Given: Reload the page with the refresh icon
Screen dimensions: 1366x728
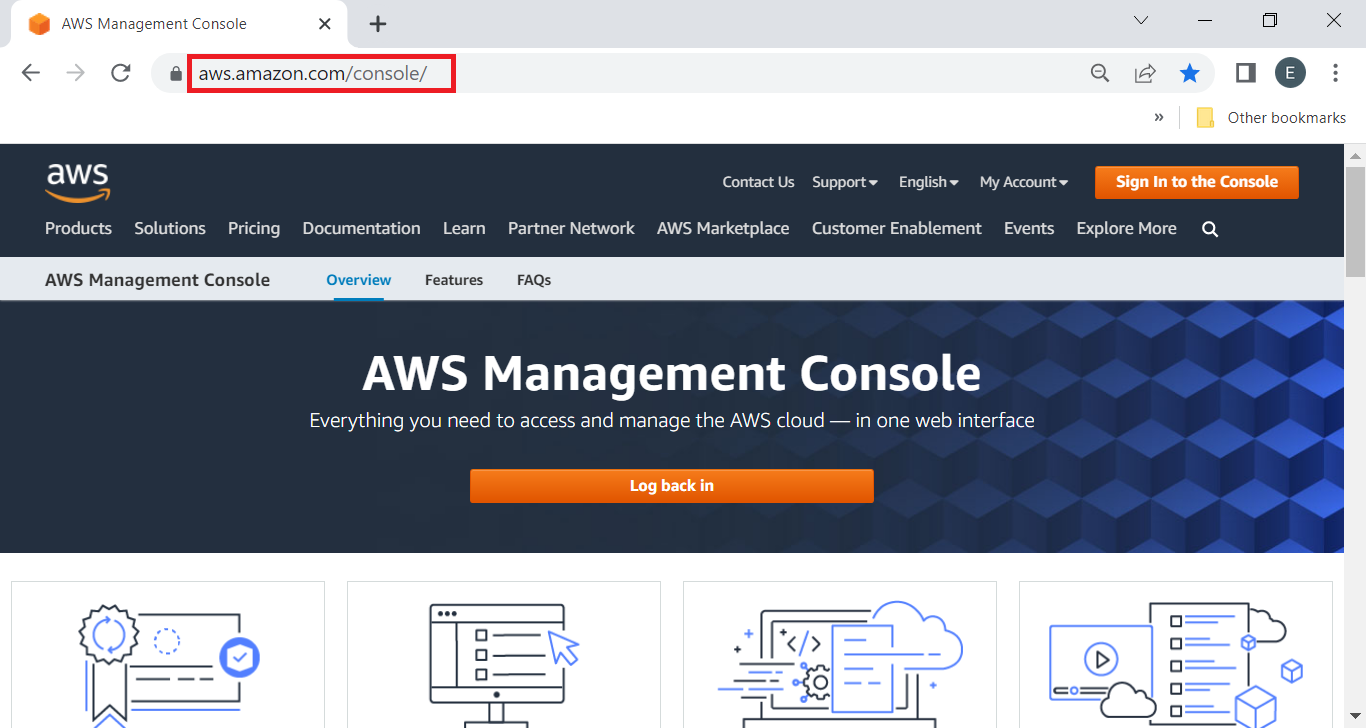Looking at the screenshot, I should [x=121, y=73].
